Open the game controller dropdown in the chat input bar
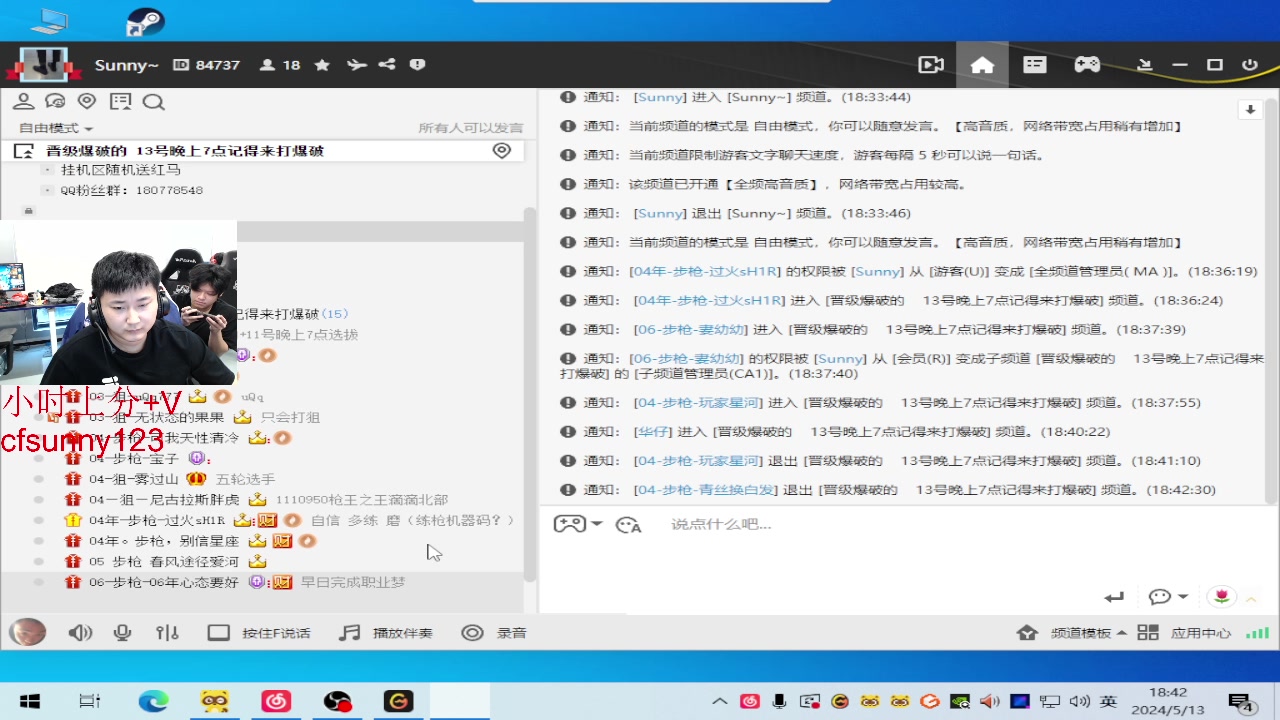 (578, 524)
